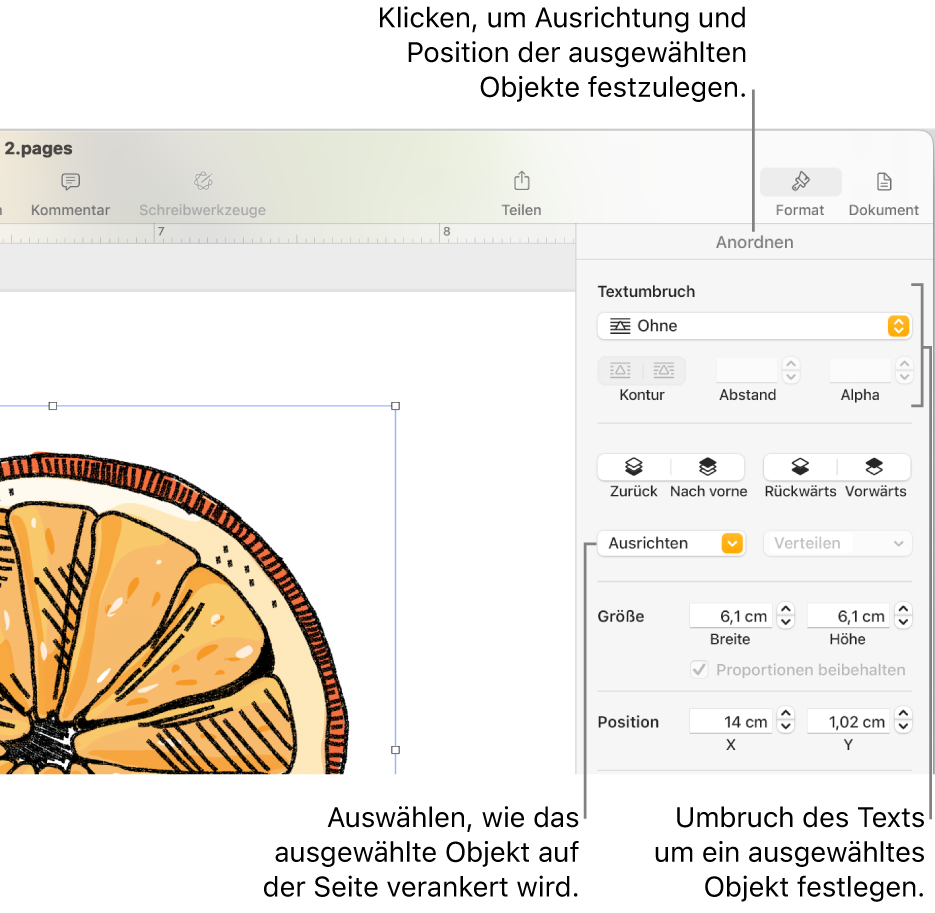The image size is (935, 913).
Task: Send object all the way back (Zurück)
Action: (x=634, y=466)
